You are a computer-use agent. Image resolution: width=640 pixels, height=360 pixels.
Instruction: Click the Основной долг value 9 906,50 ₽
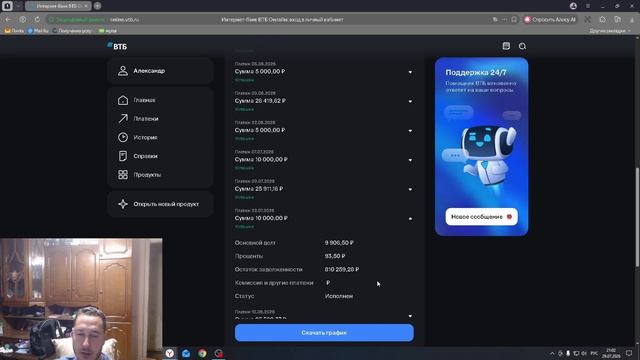(339, 243)
